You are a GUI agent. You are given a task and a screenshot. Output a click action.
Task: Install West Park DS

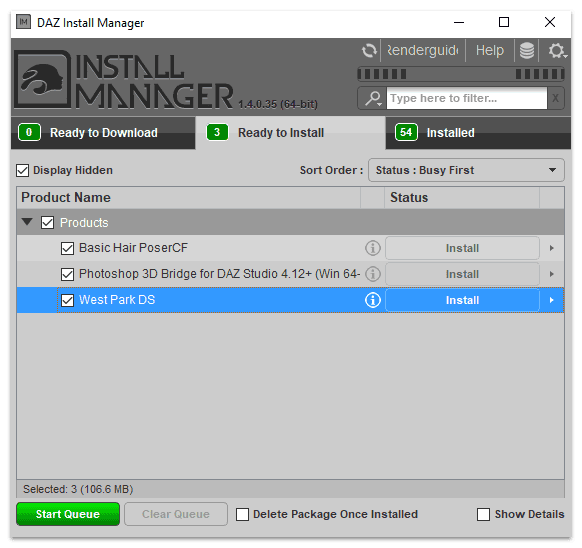462,300
